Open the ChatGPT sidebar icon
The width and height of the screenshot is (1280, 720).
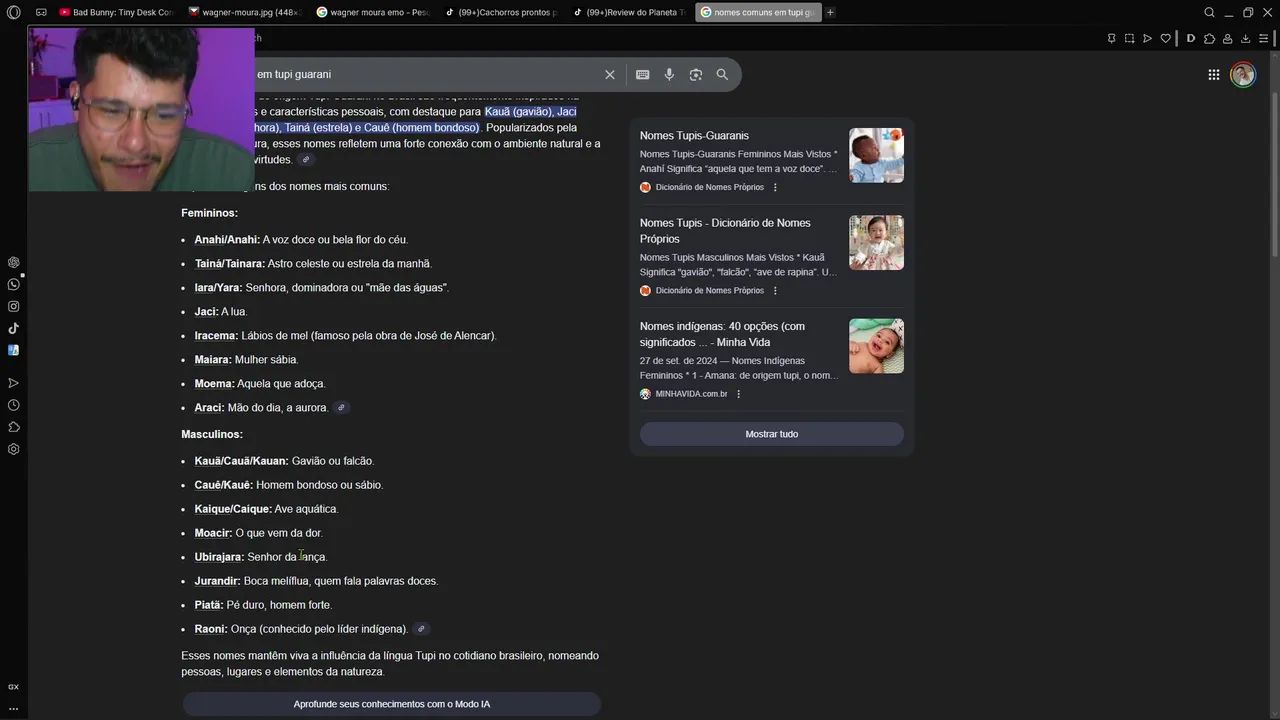(x=13, y=262)
